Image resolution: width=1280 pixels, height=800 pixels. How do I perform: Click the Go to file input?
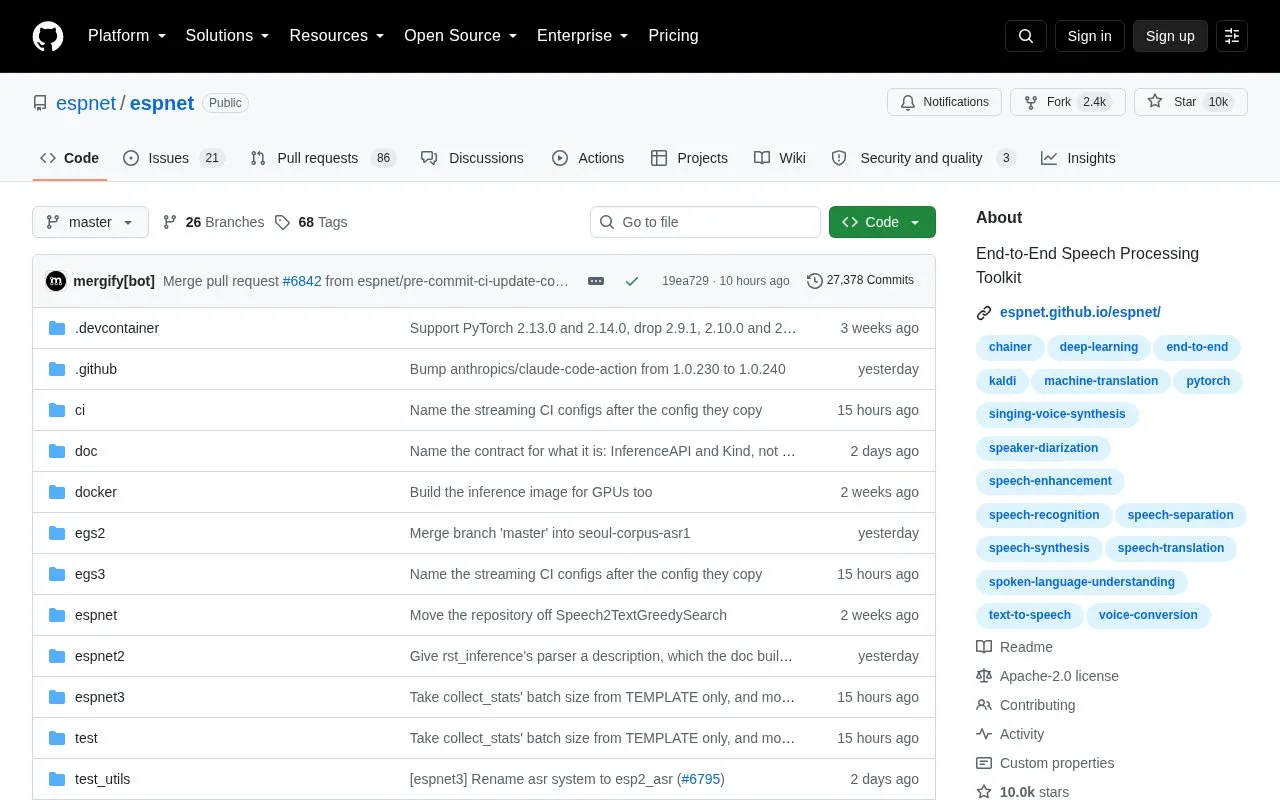click(705, 222)
